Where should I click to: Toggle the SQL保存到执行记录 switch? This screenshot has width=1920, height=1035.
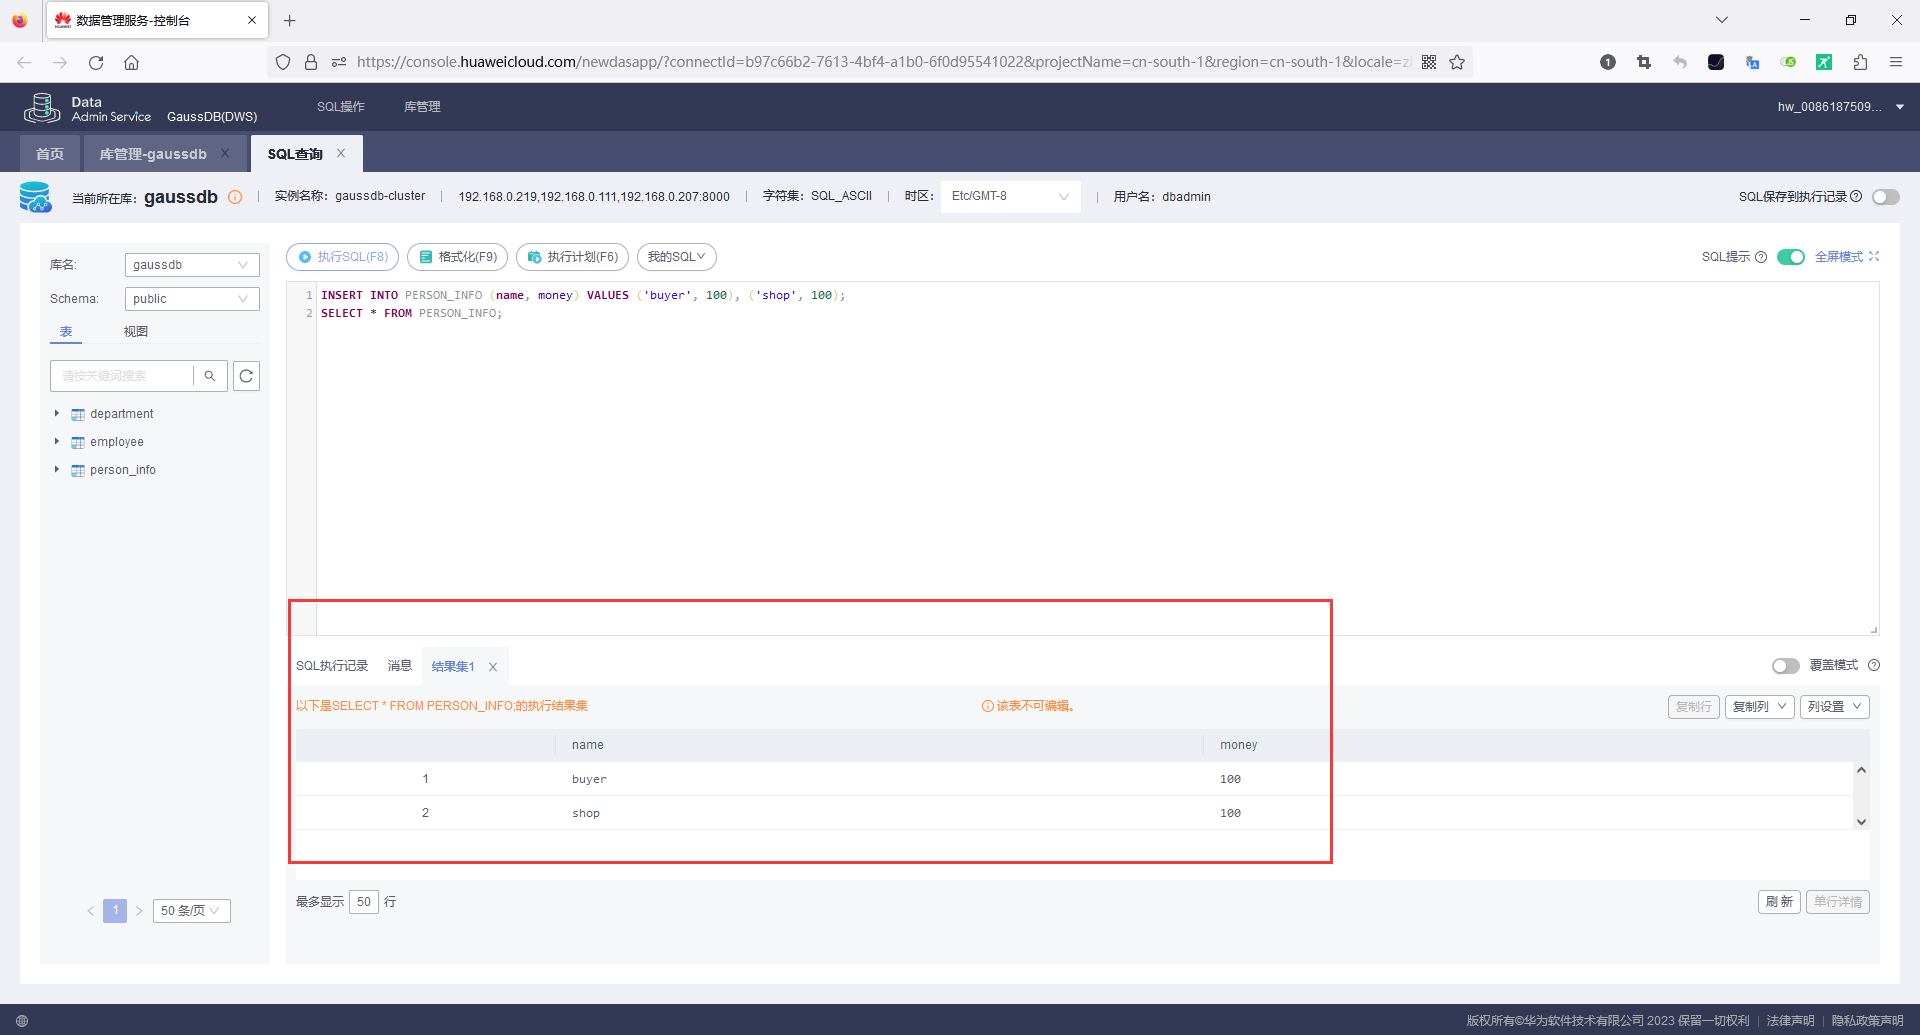click(1886, 197)
